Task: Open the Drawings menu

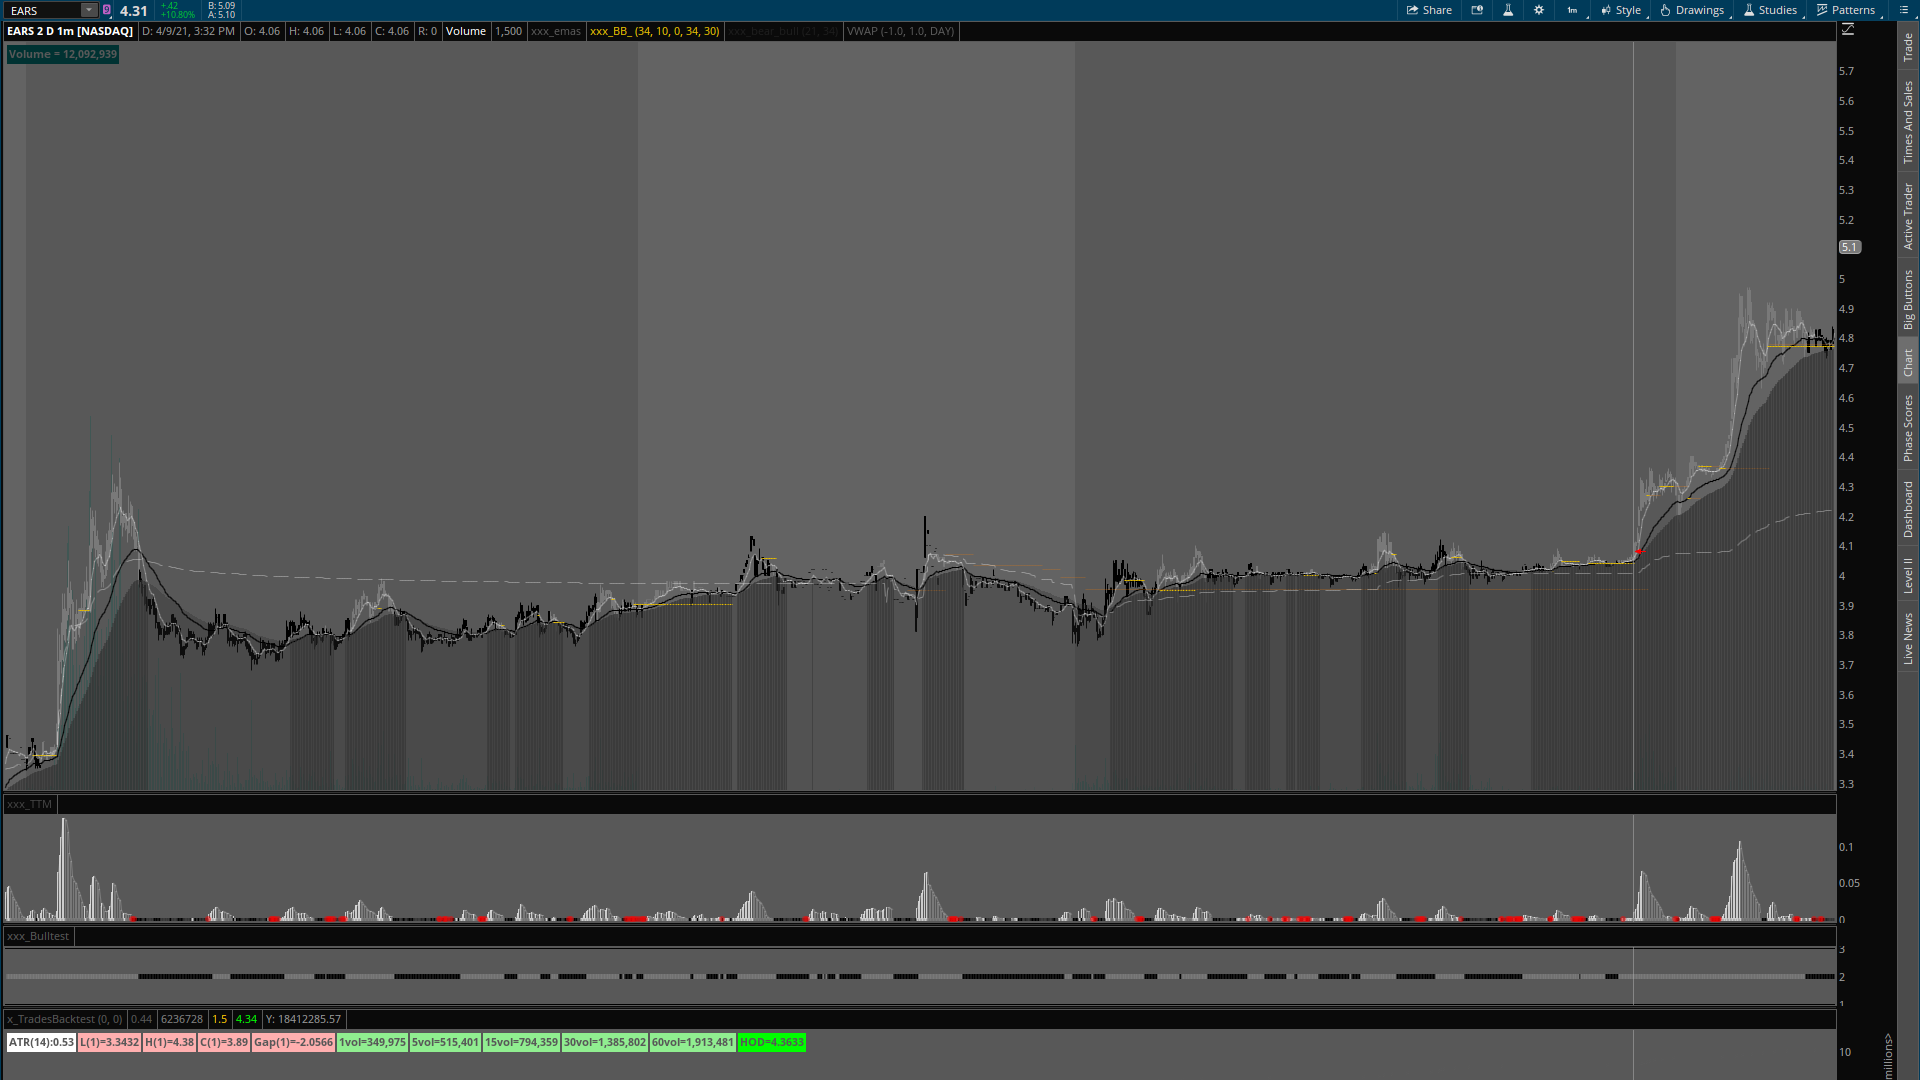Action: pos(1693,10)
